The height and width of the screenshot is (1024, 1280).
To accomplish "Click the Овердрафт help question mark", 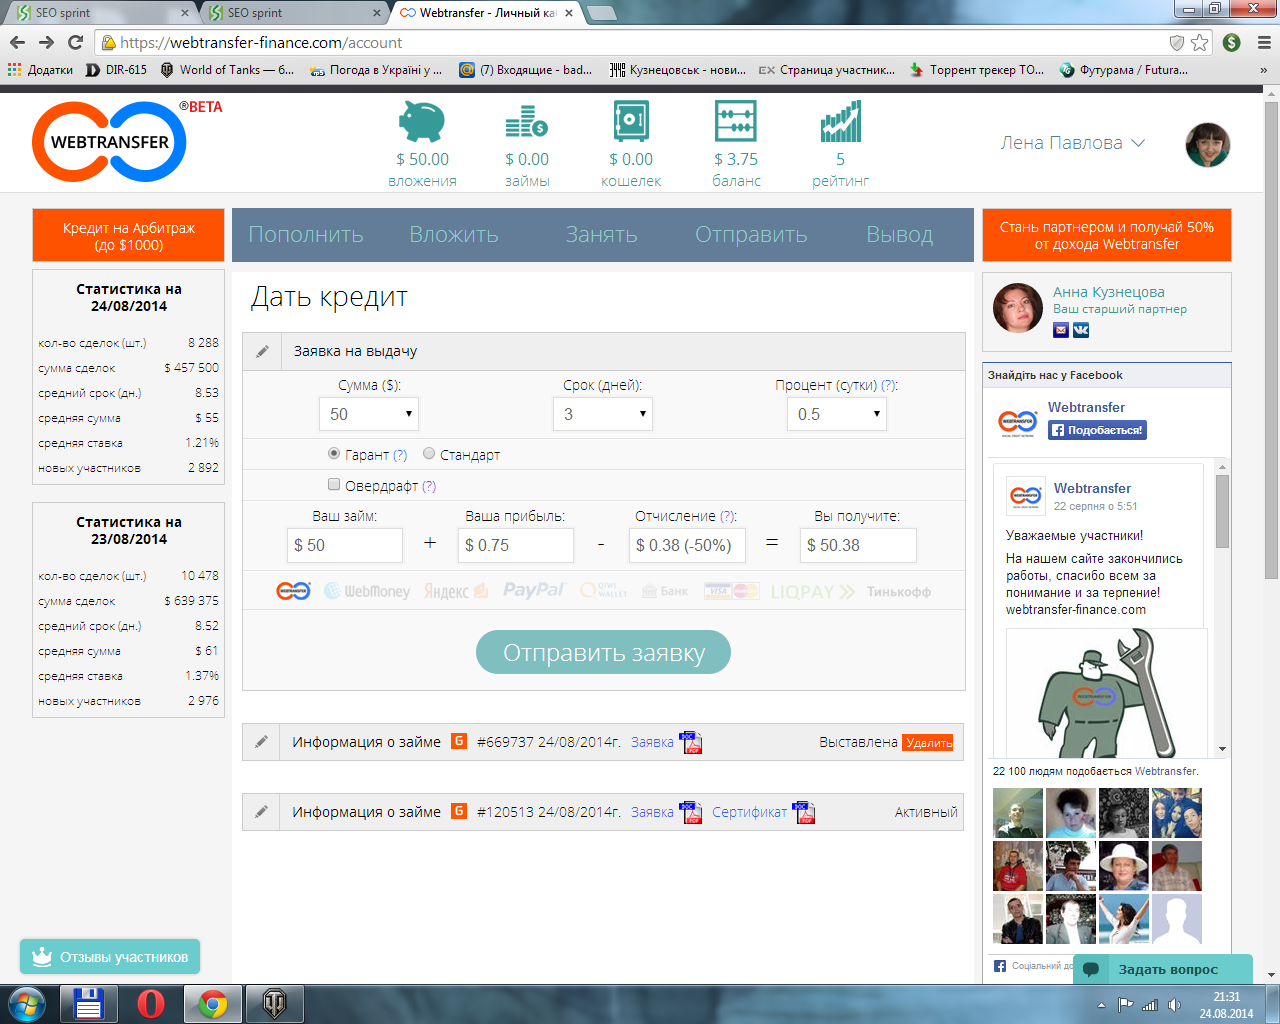I will point(429,487).
